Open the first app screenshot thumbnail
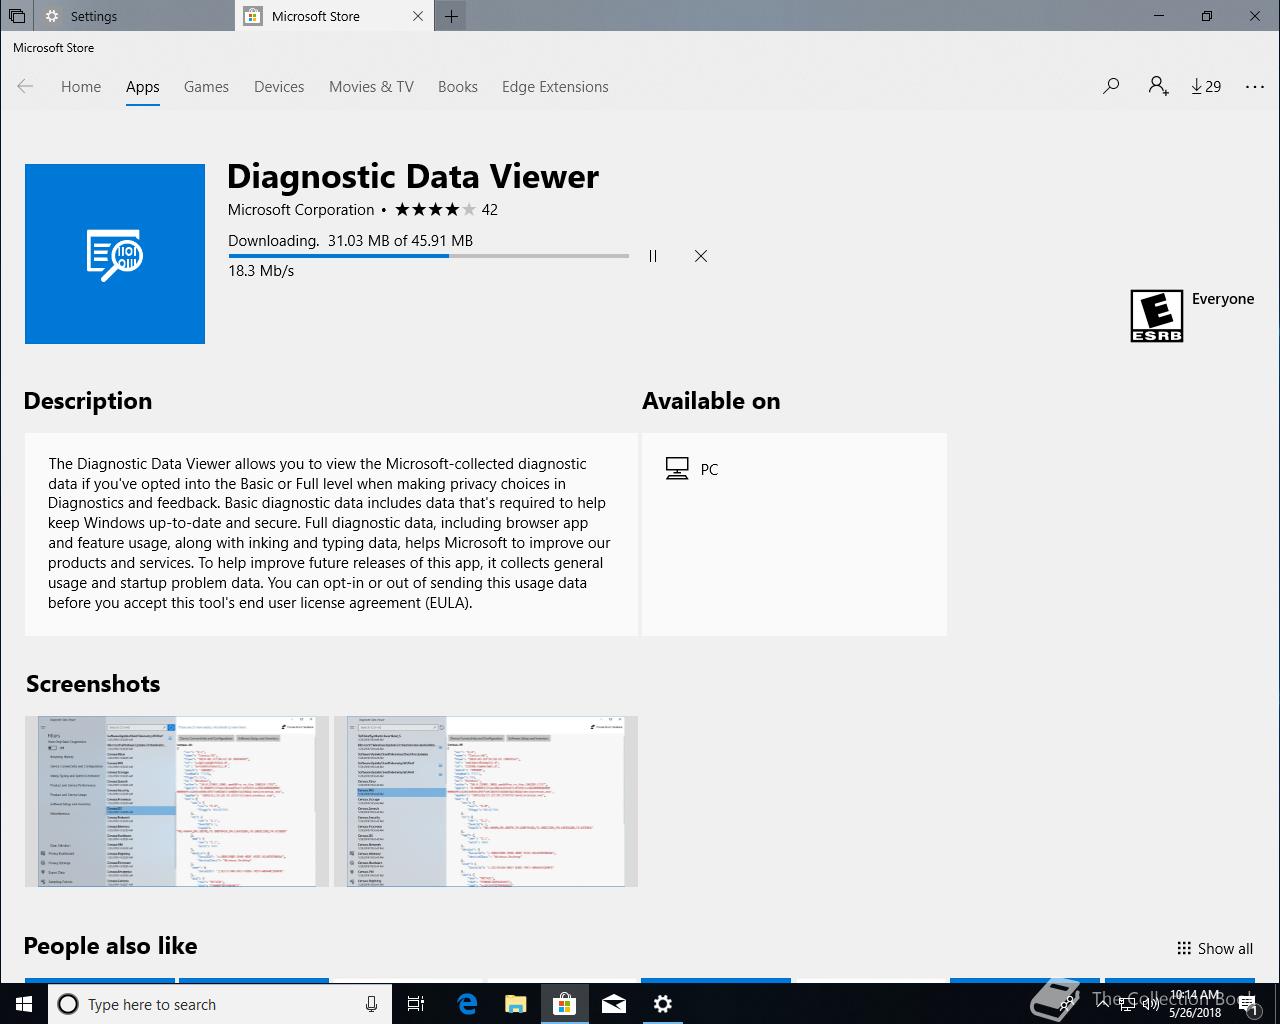Image resolution: width=1280 pixels, height=1024 pixels. click(x=177, y=801)
